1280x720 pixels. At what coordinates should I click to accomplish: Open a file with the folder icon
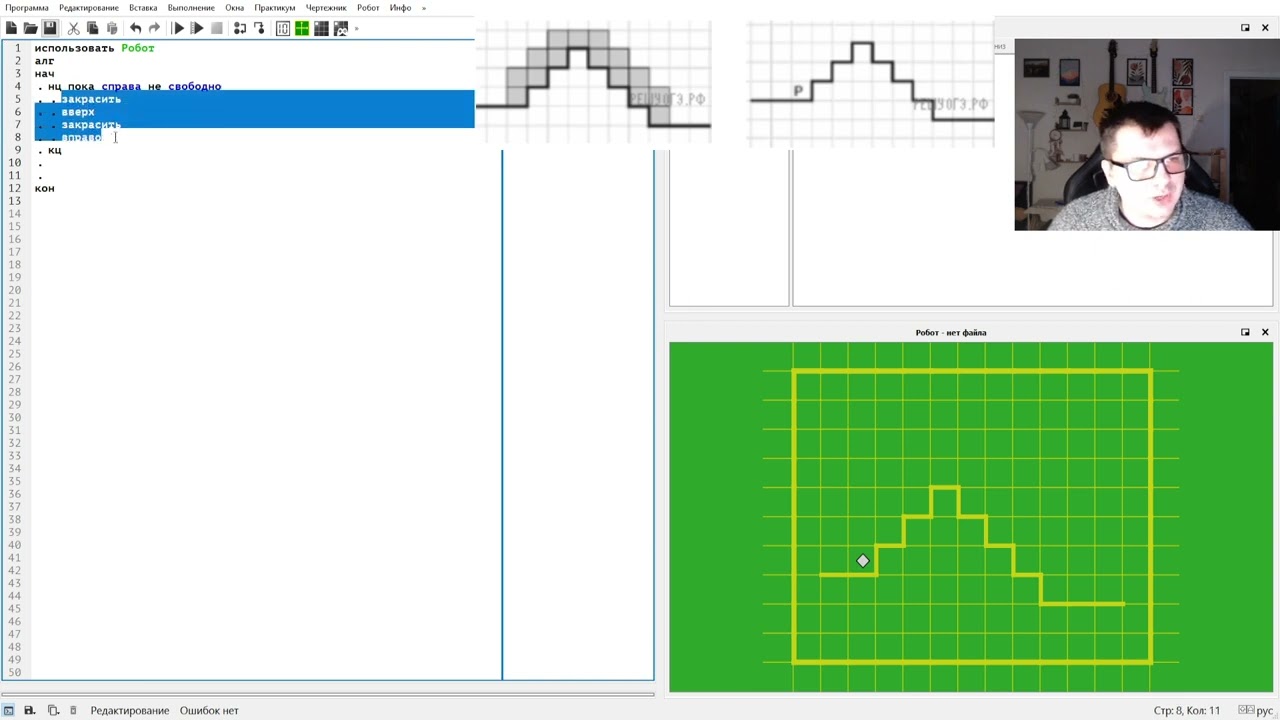coord(31,28)
